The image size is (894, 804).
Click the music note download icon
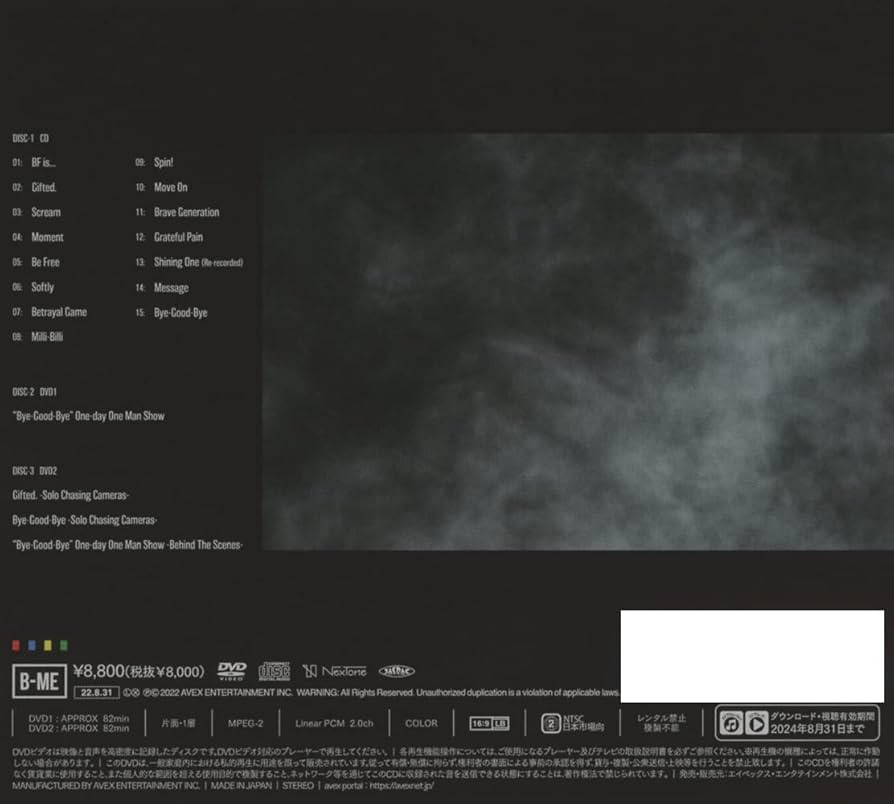[732, 722]
